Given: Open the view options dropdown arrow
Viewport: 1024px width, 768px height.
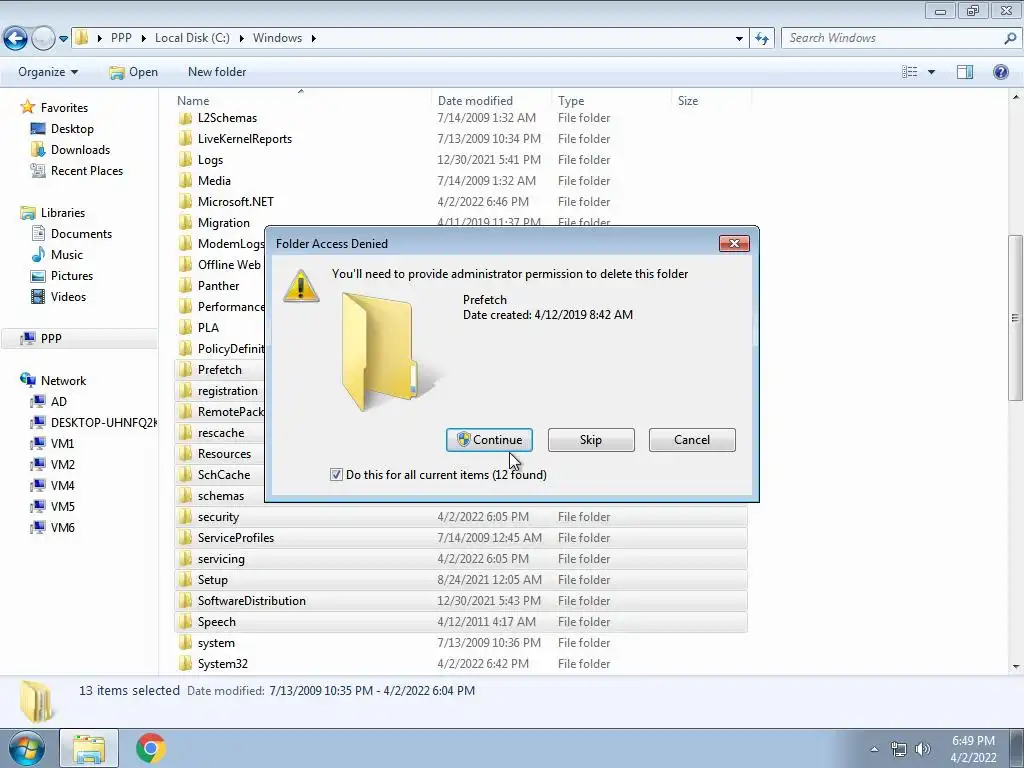Looking at the screenshot, I should pos(931,72).
